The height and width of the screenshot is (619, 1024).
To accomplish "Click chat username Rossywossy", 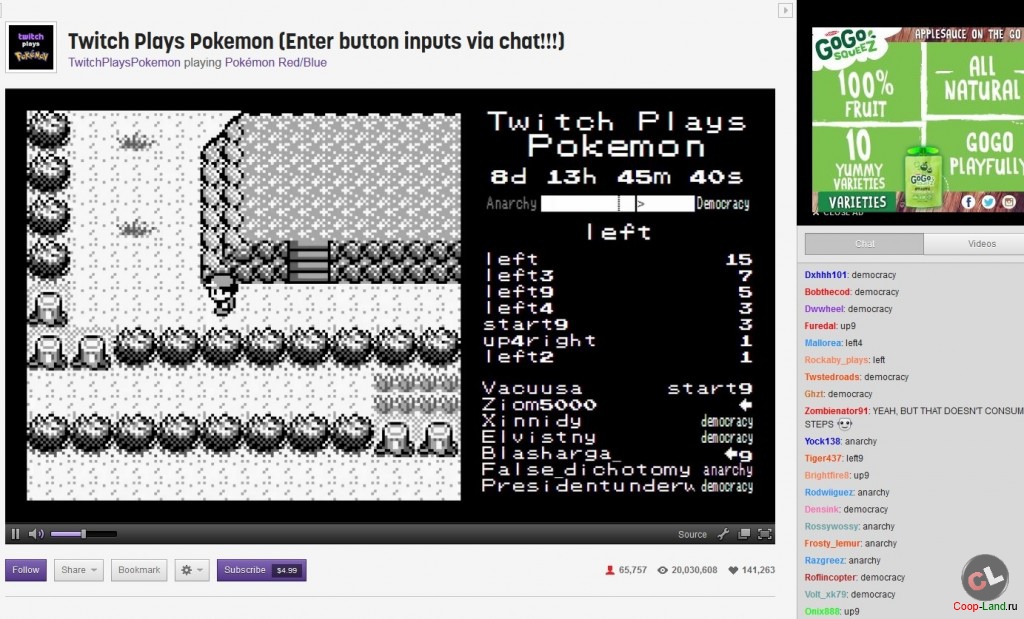I will tap(832, 526).
